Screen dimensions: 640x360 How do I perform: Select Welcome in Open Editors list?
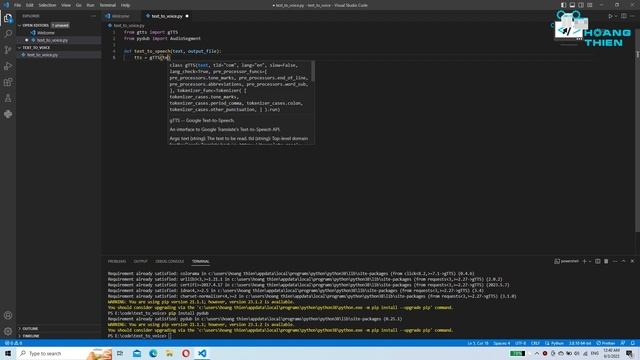click(46, 33)
